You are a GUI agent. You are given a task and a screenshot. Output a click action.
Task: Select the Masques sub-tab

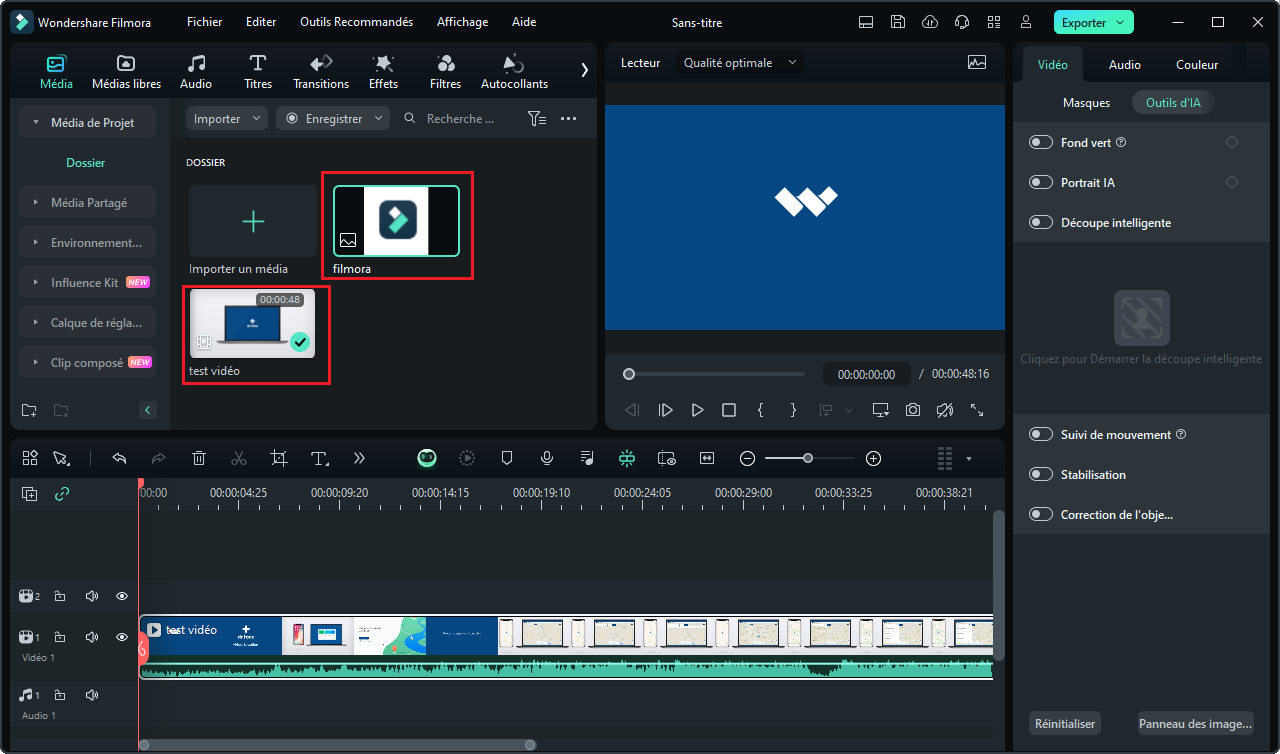[x=1086, y=102]
